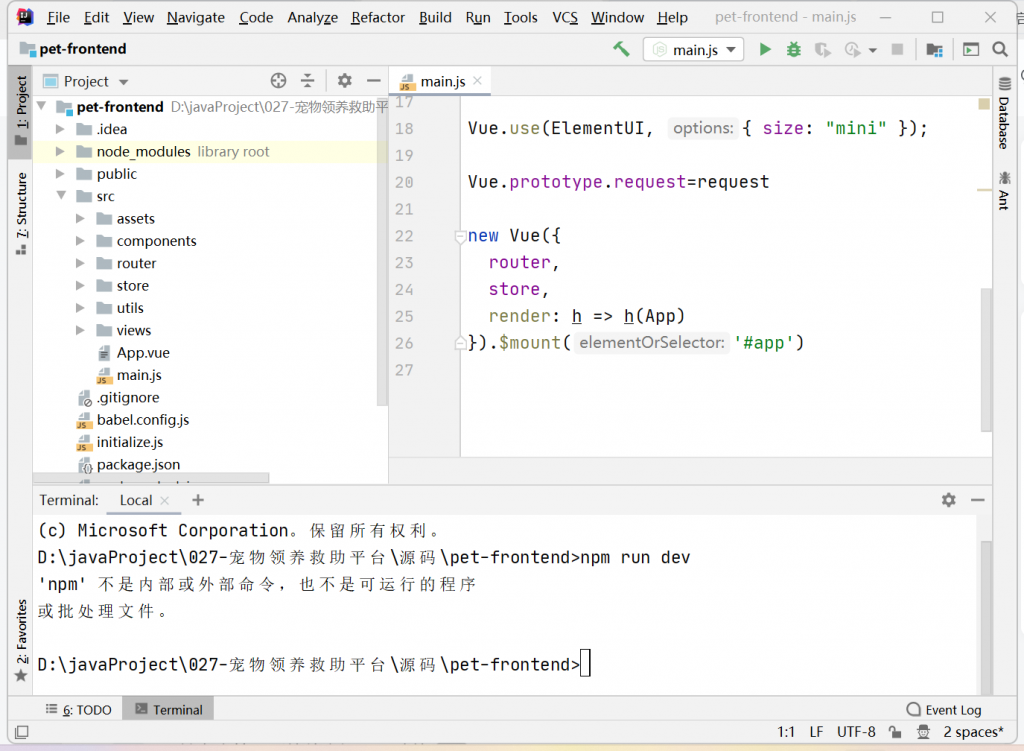This screenshot has height=751, width=1024.
Task: Fold the new Vue block at line 22
Action: coord(460,236)
